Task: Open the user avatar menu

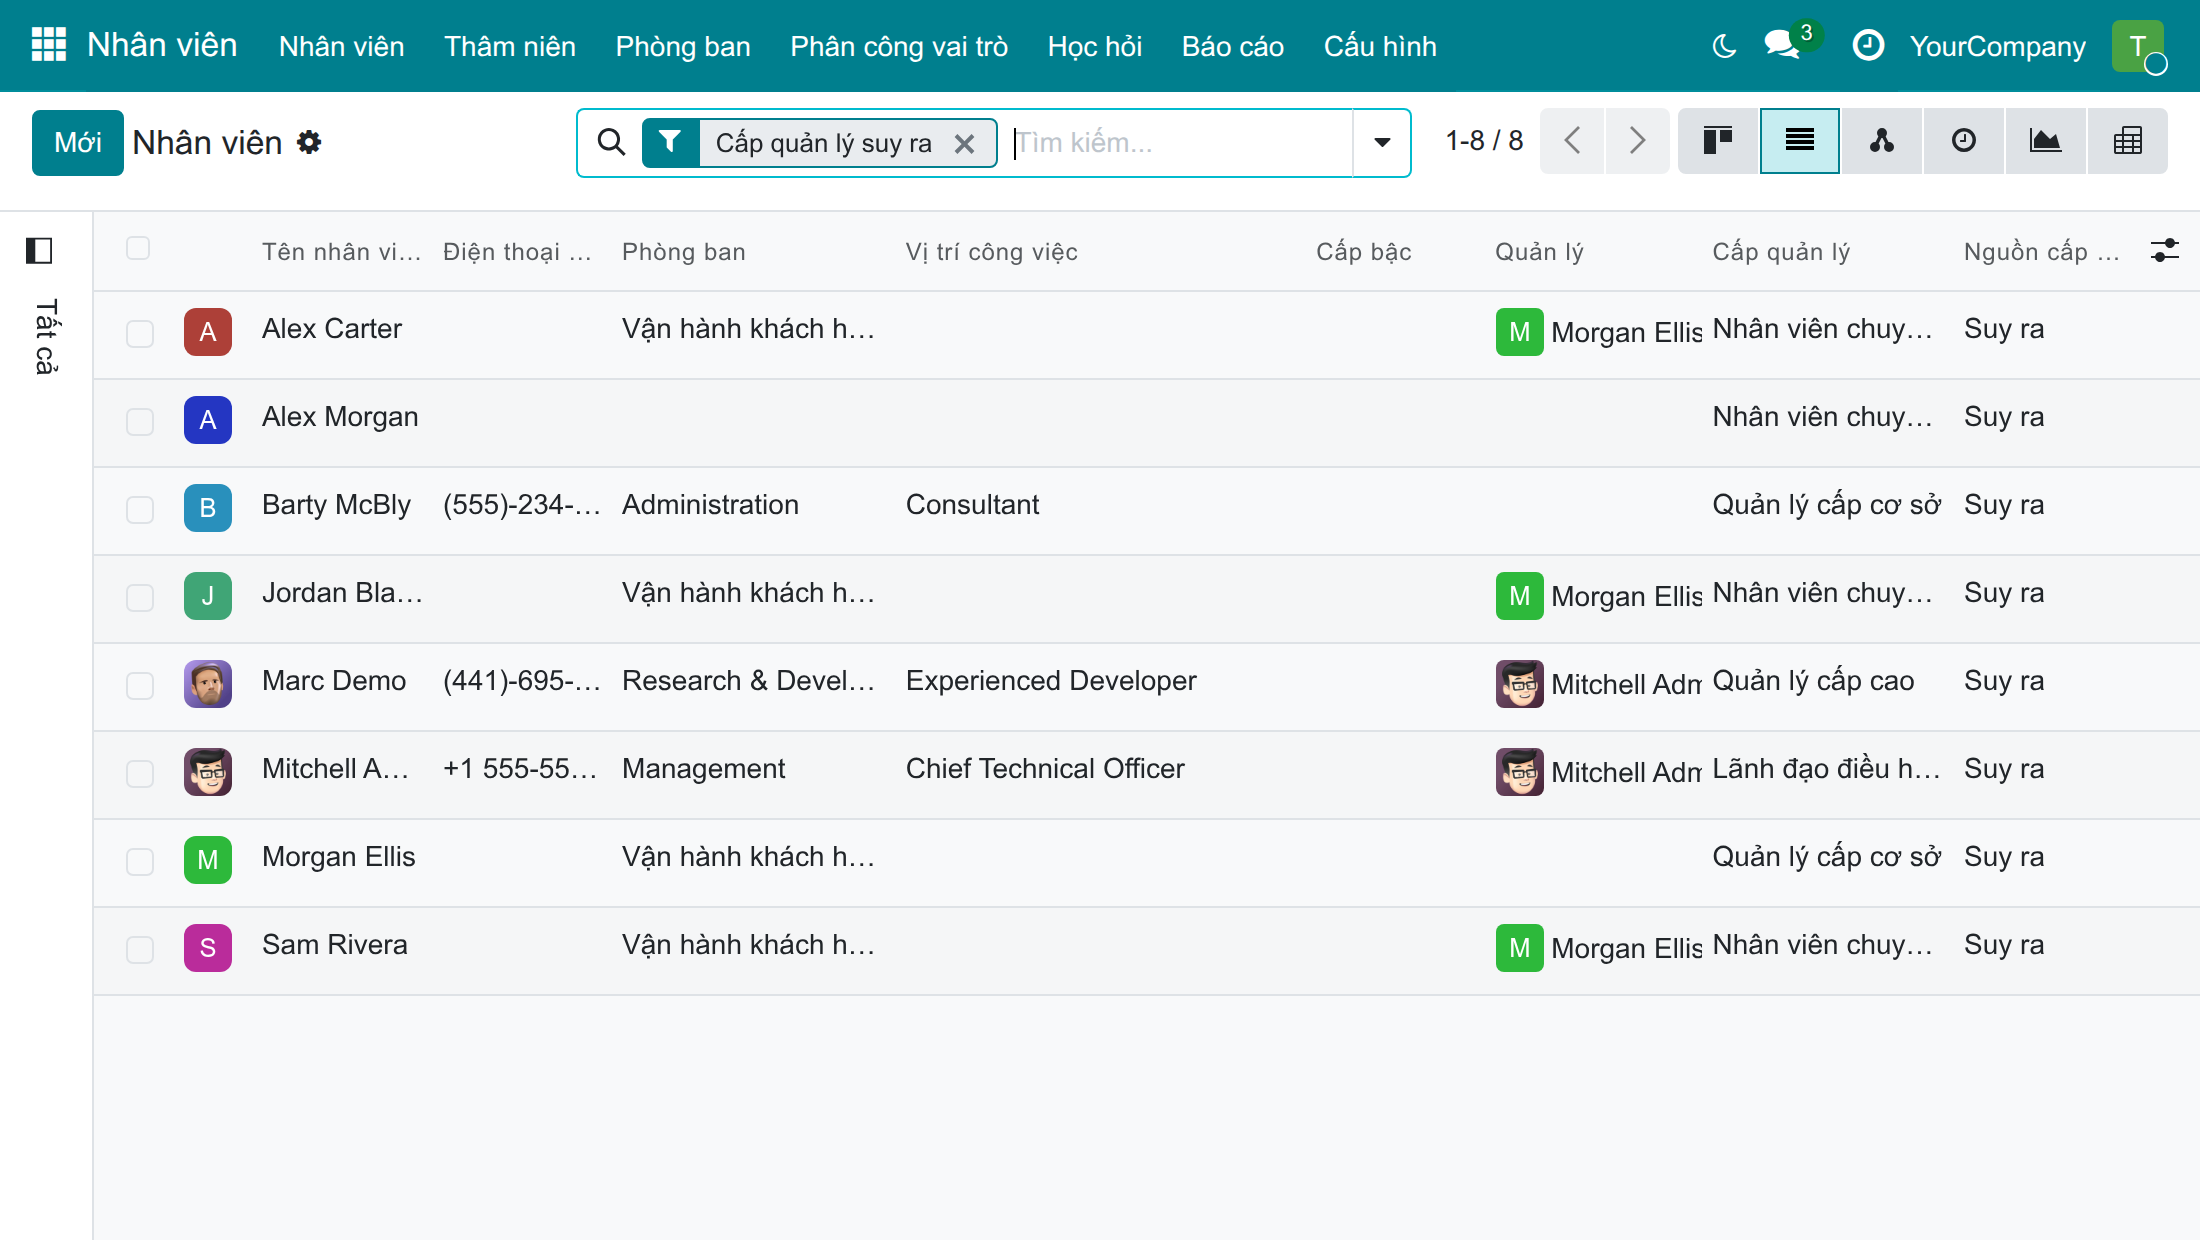Action: click(2138, 46)
